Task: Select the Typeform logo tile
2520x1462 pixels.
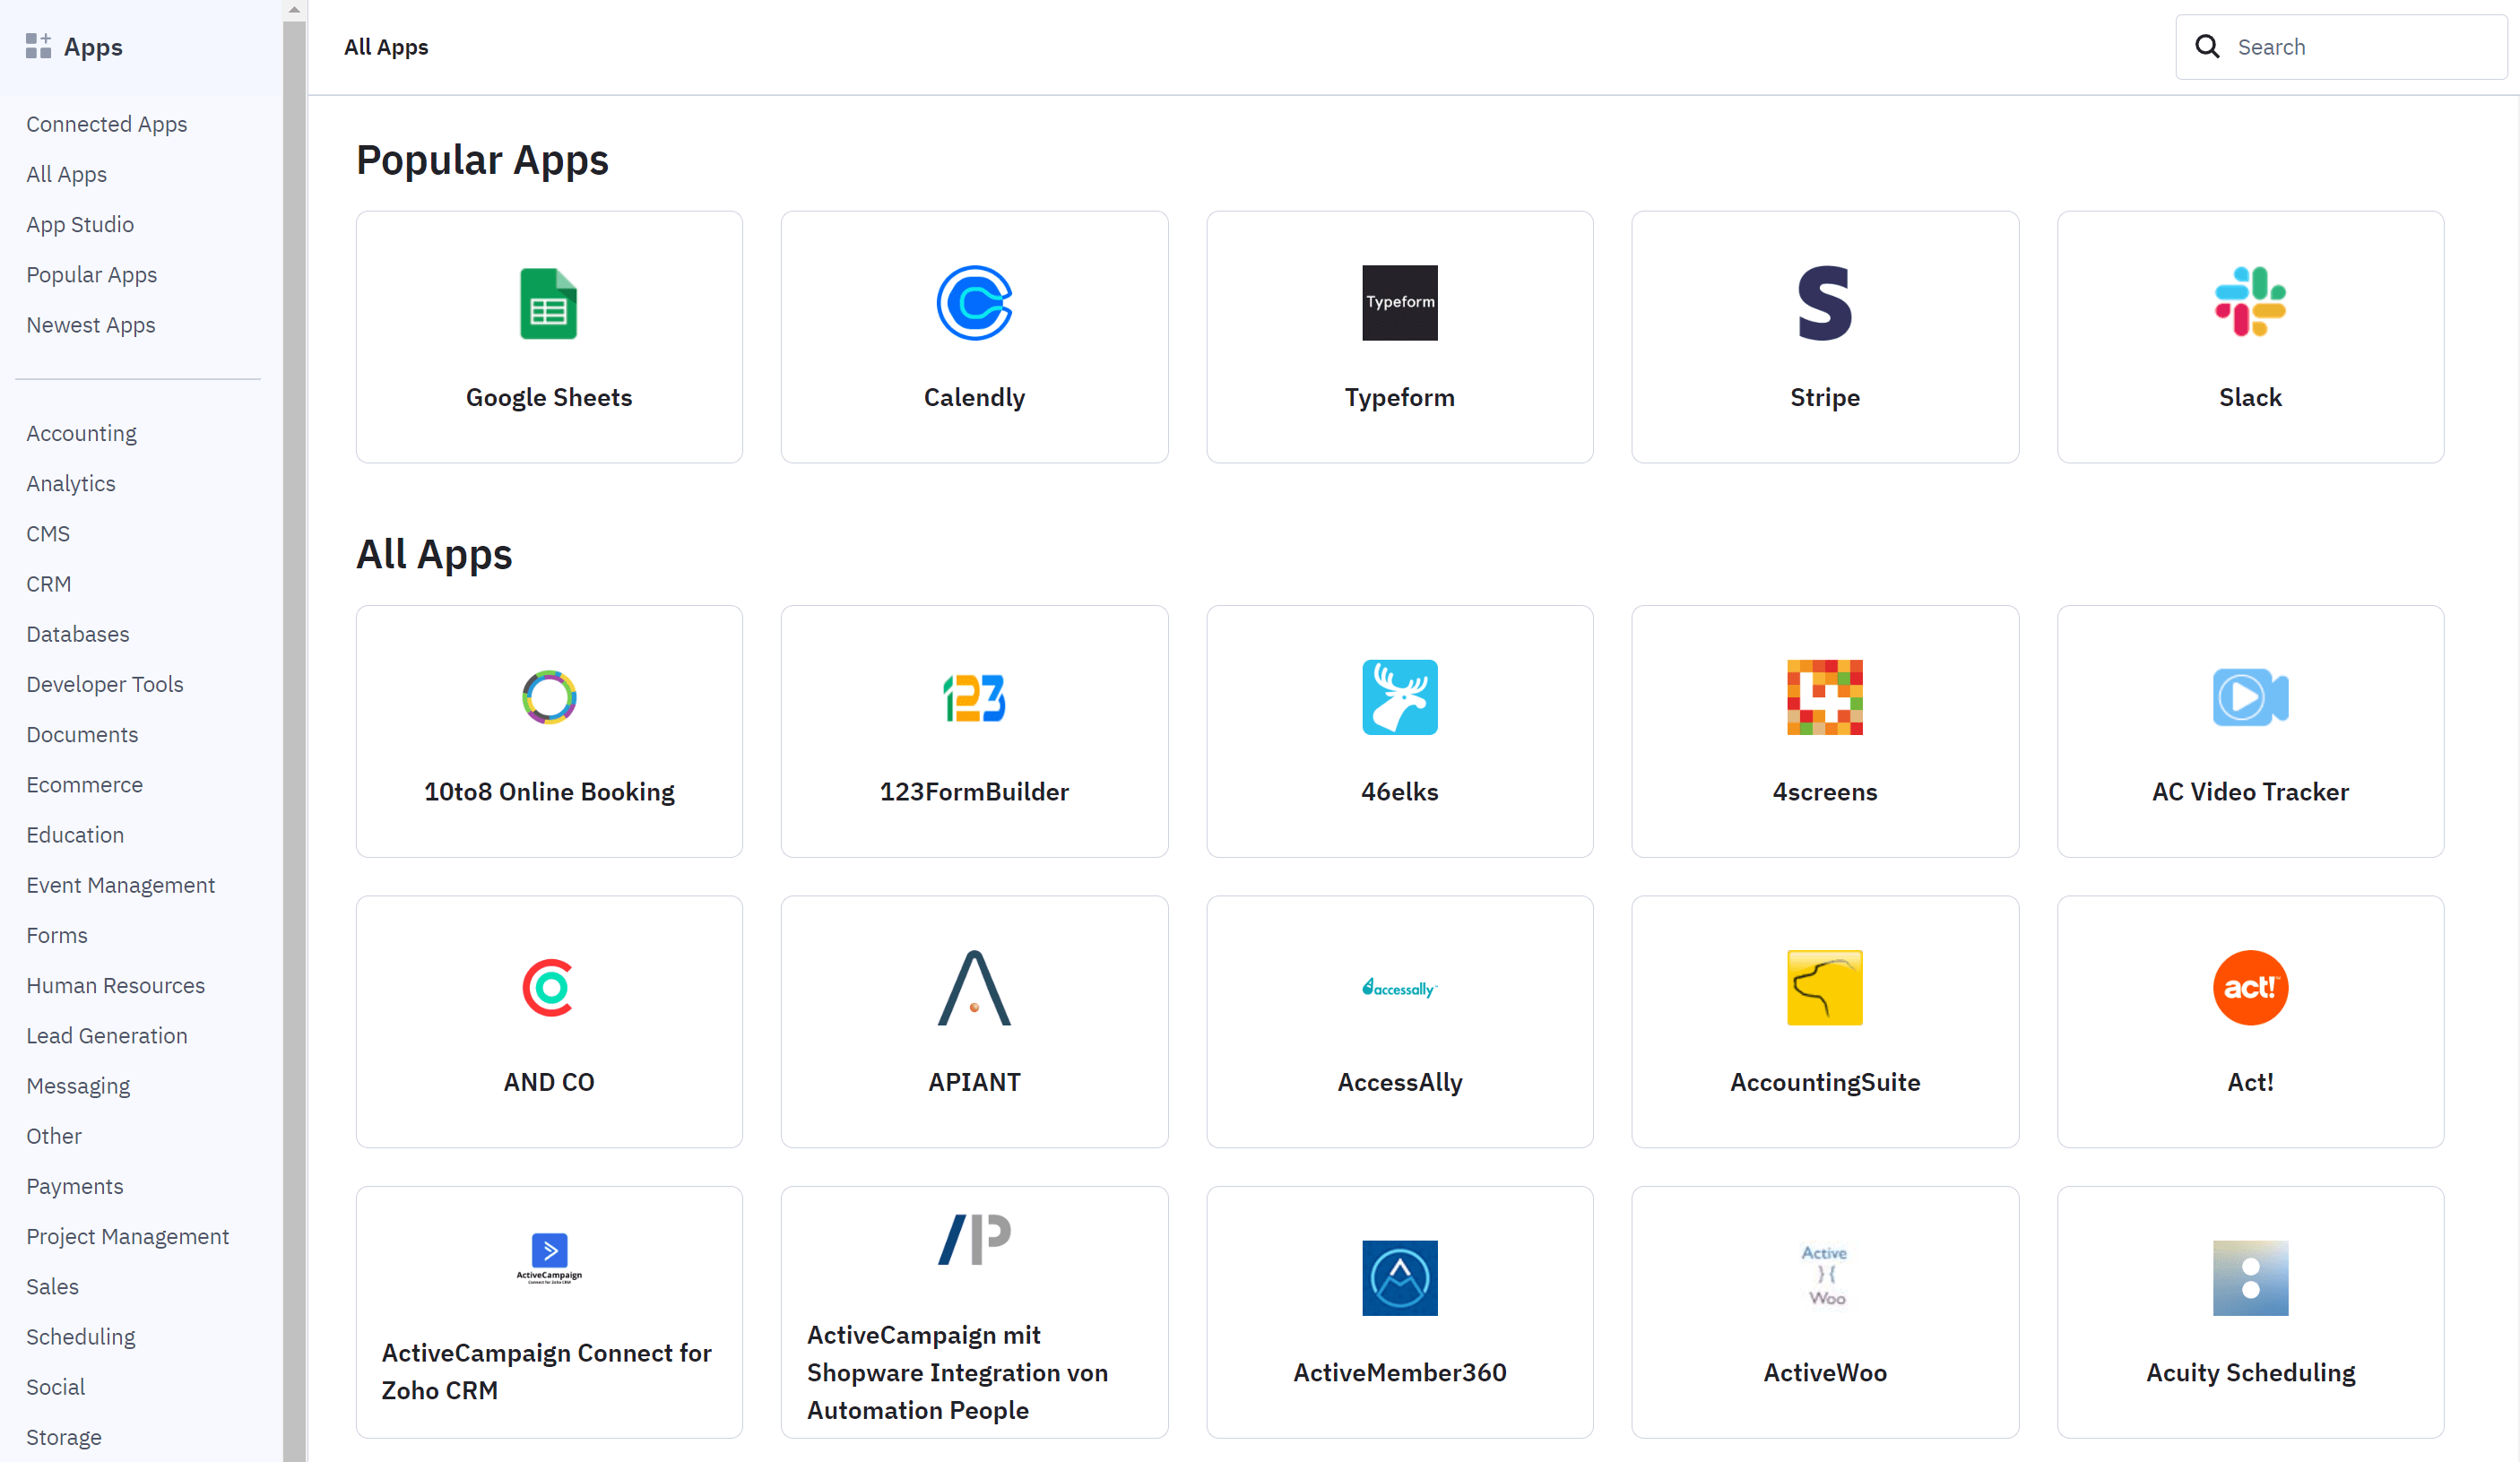Action: click(x=1399, y=303)
